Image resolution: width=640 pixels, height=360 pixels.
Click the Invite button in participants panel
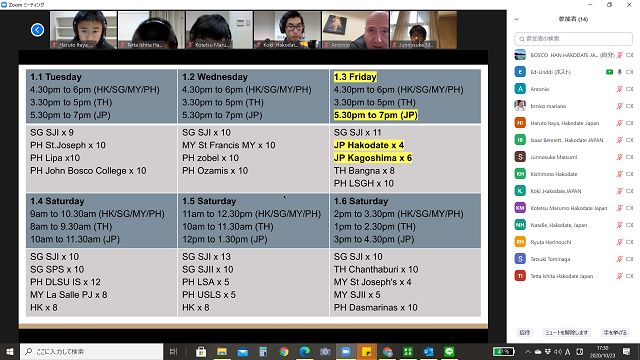click(524, 333)
